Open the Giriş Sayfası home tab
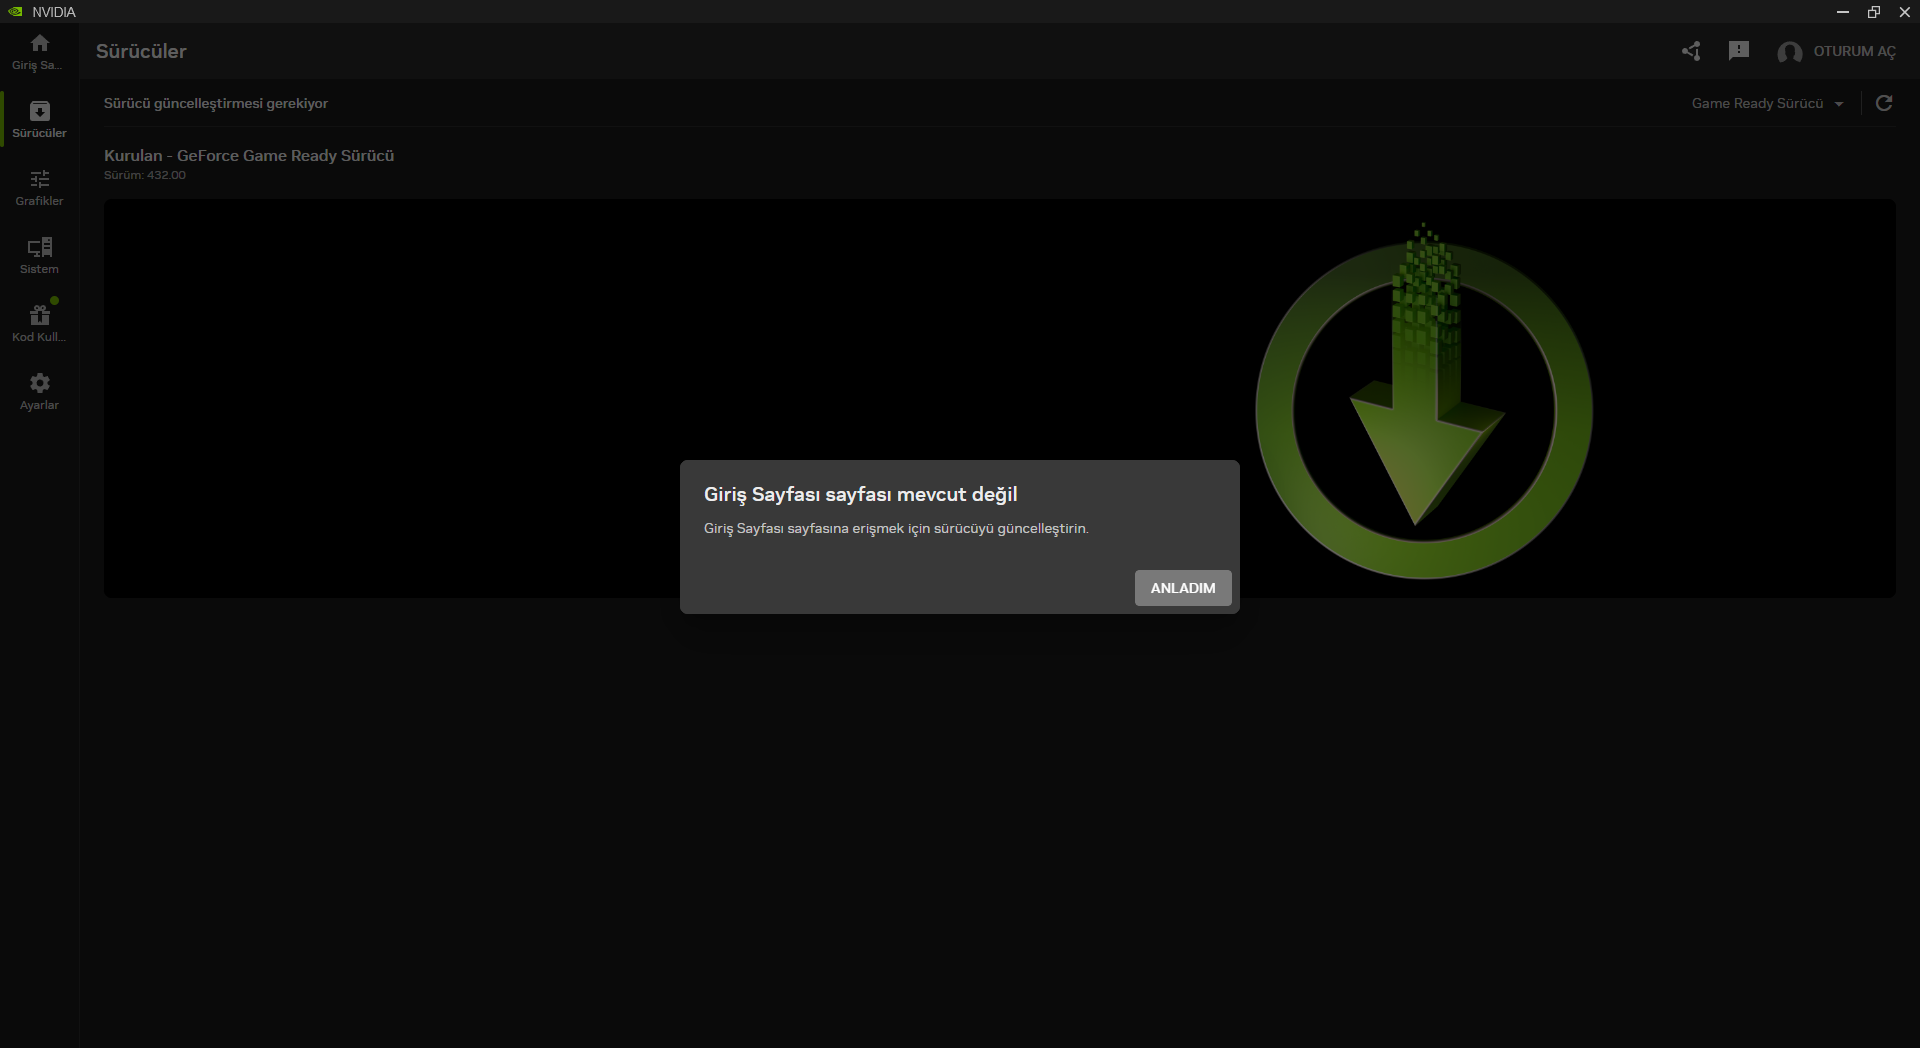1920x1048 pixels. pyautogui.click(x=39, y=53)
